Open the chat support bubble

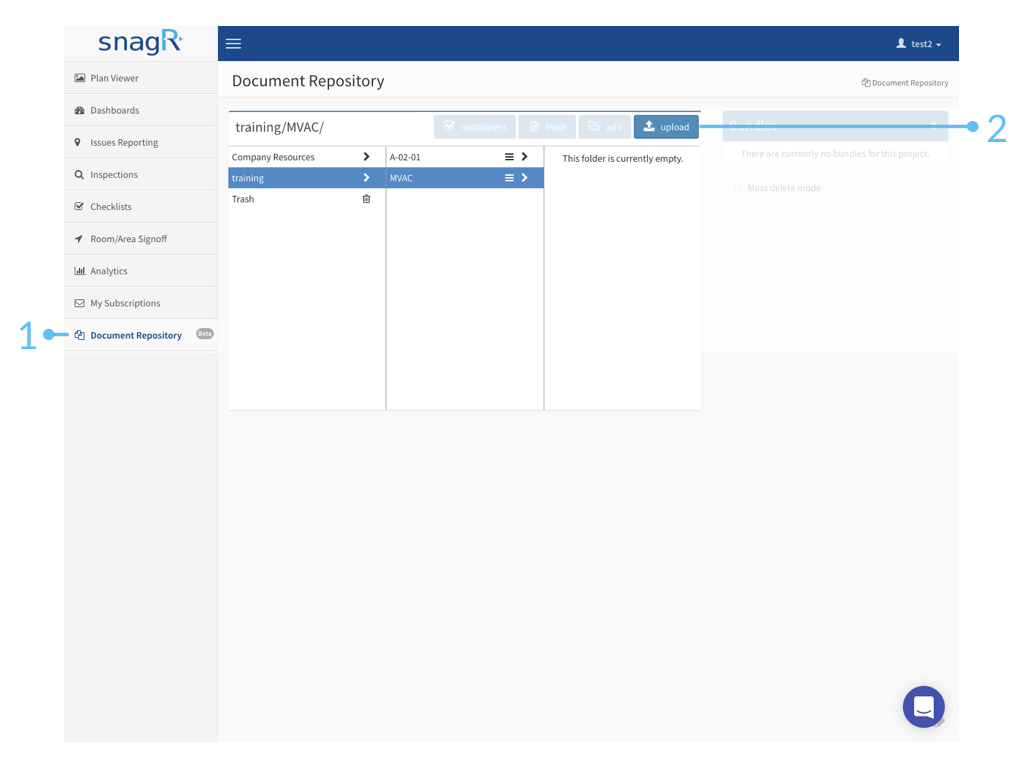coord(923,707)
